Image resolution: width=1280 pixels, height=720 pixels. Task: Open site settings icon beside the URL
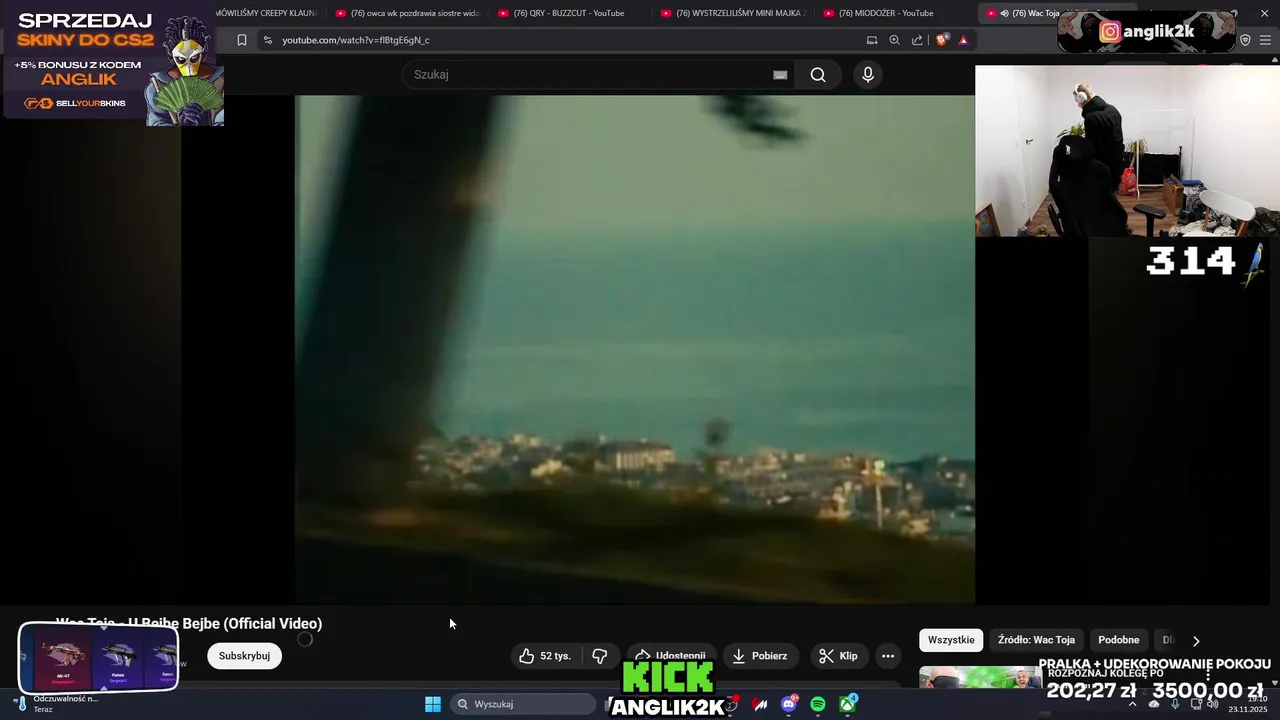(x=267, y=40)
